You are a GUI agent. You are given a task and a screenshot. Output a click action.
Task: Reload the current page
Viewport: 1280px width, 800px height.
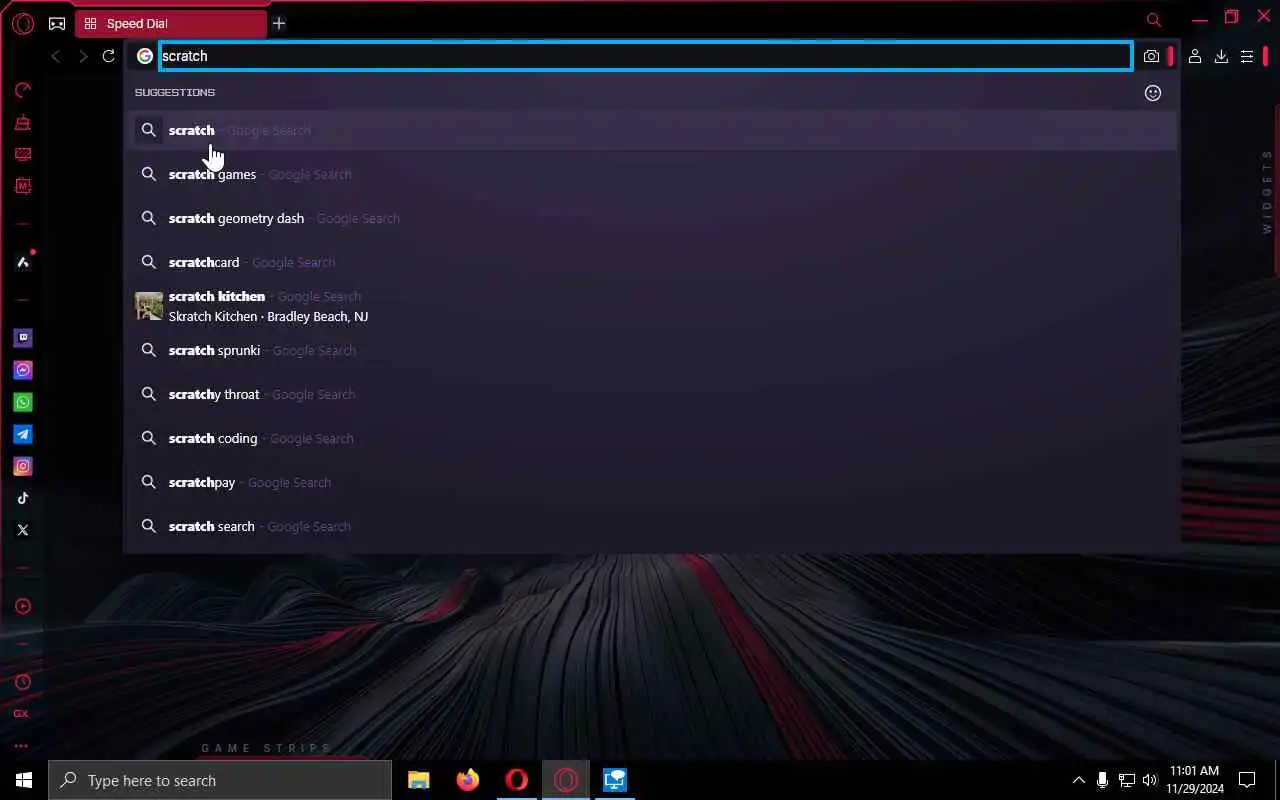tap(109, 56)
